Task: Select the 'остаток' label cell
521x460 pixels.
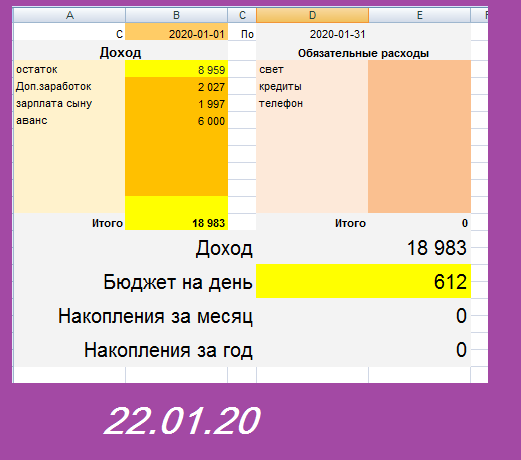Action: (x=69, y=69)
